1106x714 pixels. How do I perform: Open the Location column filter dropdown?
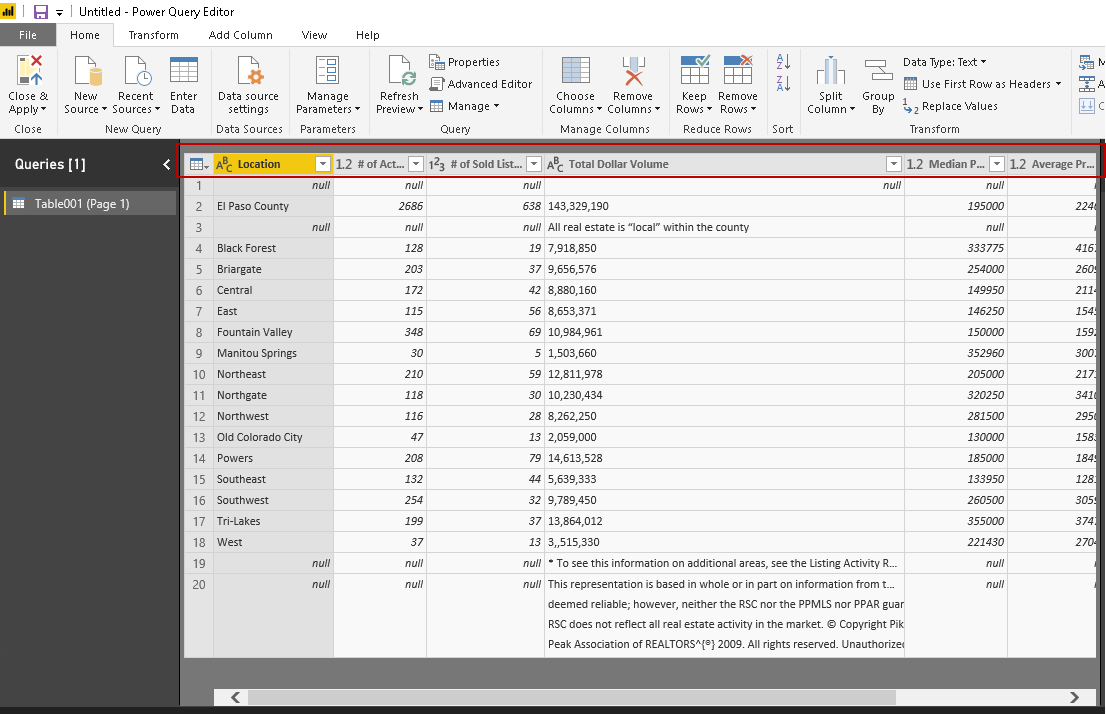(x=322, y=164)
